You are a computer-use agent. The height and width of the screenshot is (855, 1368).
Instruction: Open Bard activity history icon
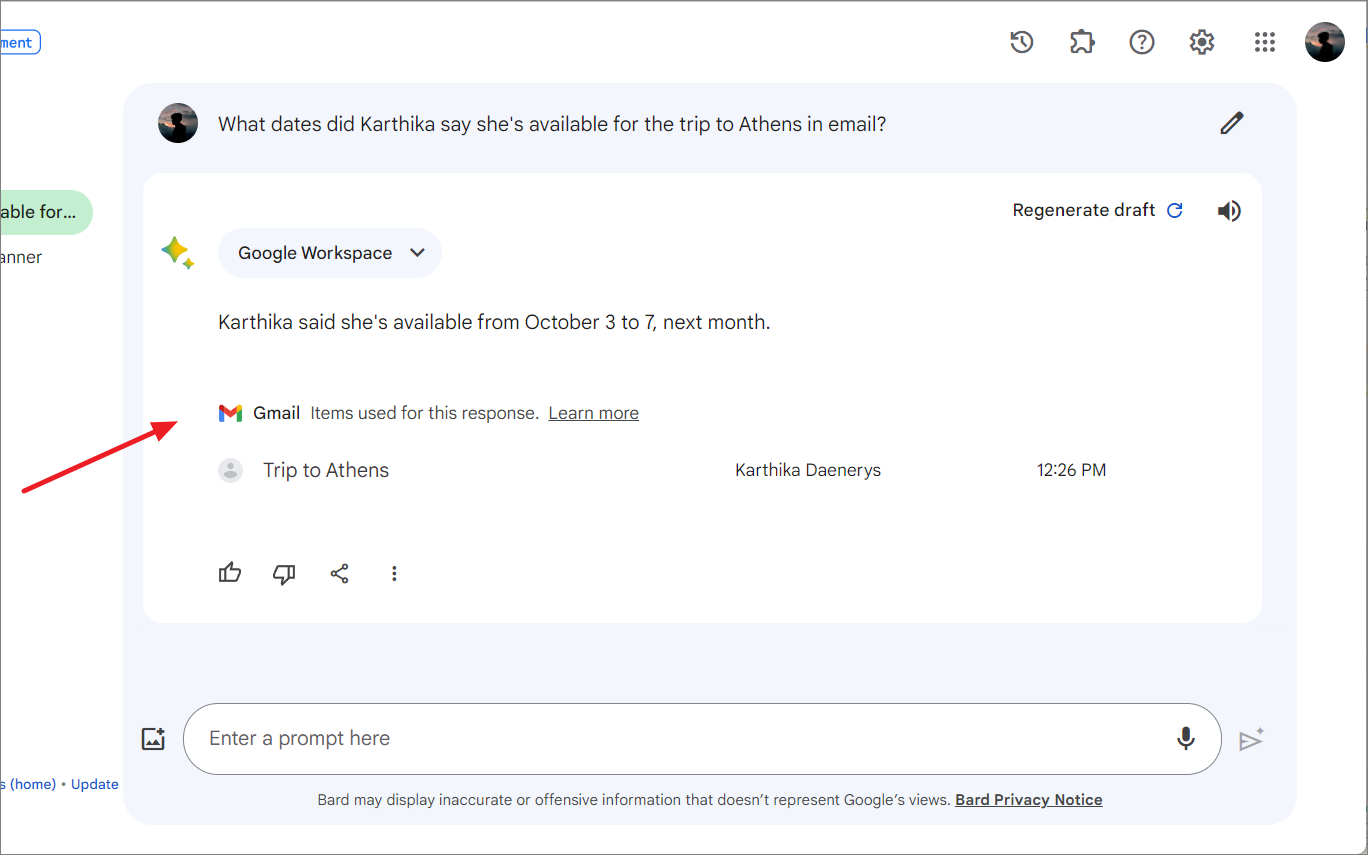tap(1021, 42)
